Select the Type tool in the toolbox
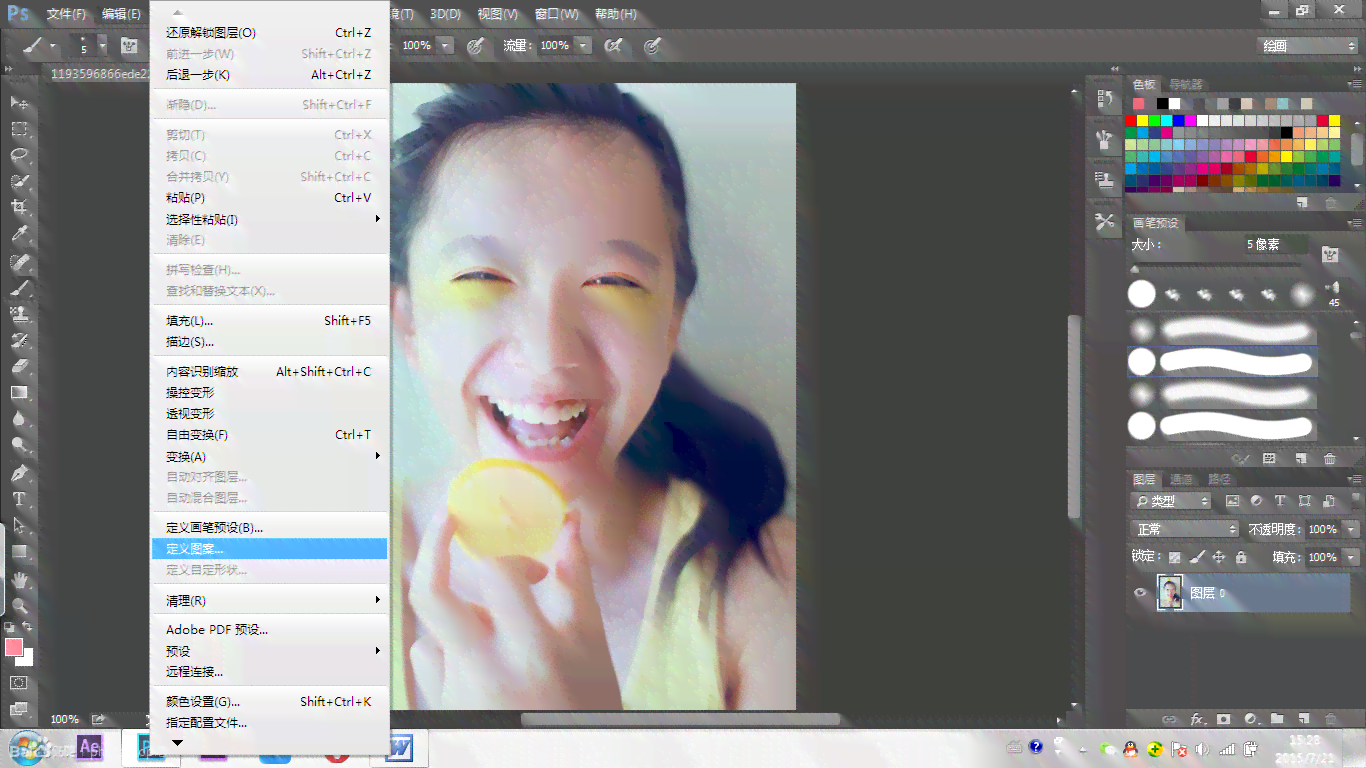 [19, 499]
